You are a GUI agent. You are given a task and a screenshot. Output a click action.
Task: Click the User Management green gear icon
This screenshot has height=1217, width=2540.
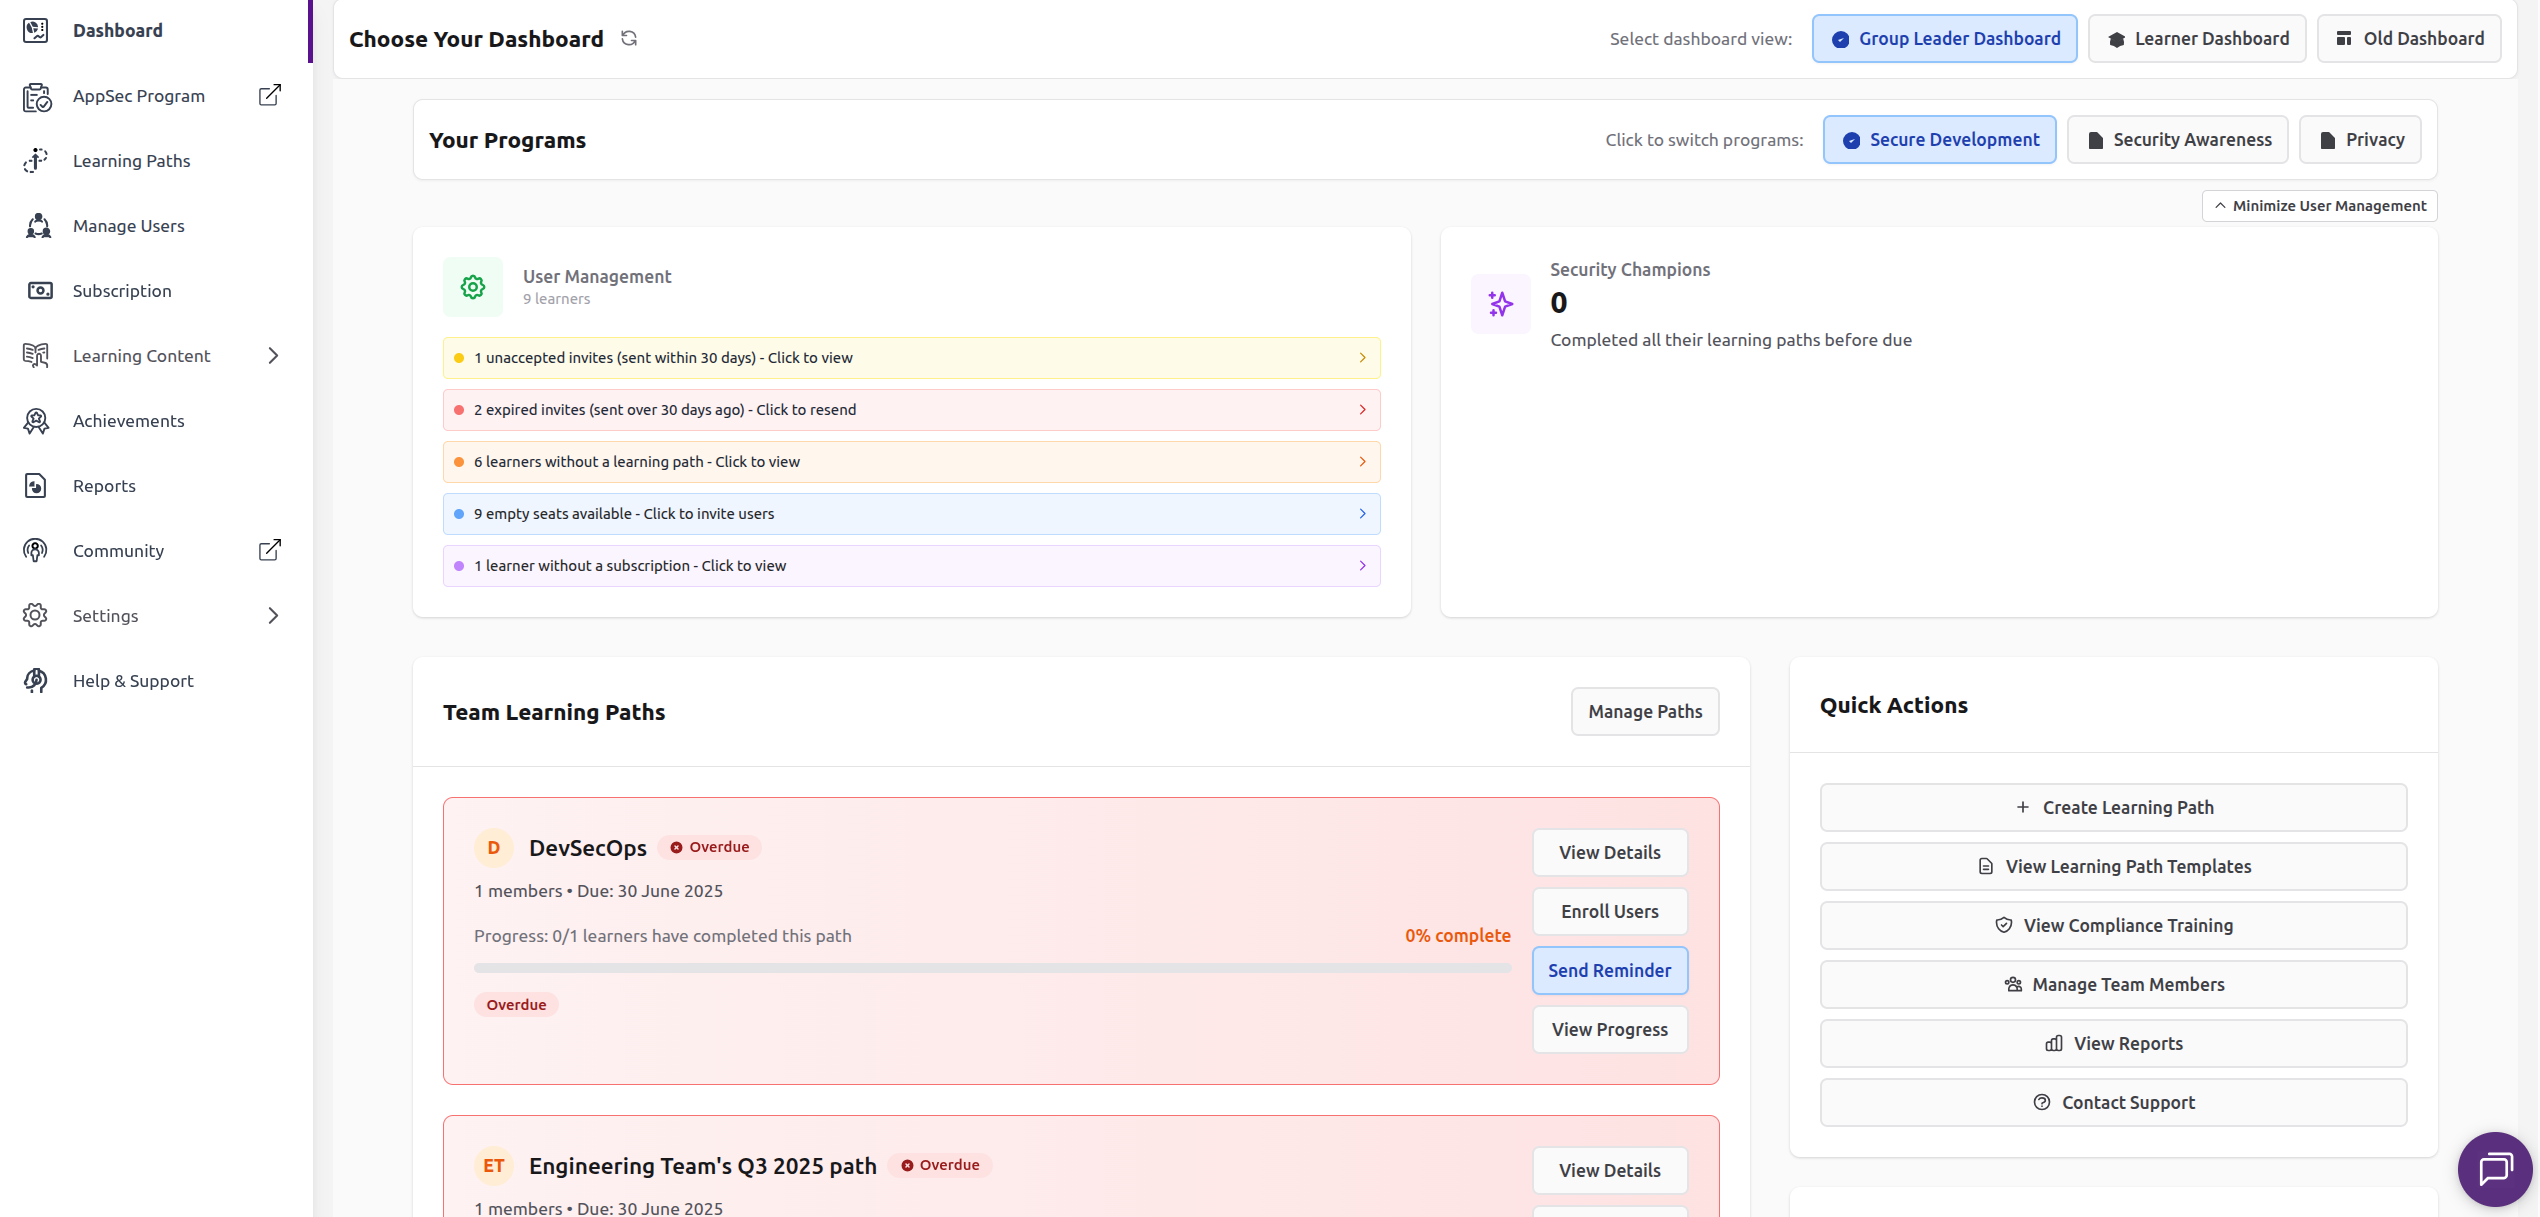pos(473,287)
